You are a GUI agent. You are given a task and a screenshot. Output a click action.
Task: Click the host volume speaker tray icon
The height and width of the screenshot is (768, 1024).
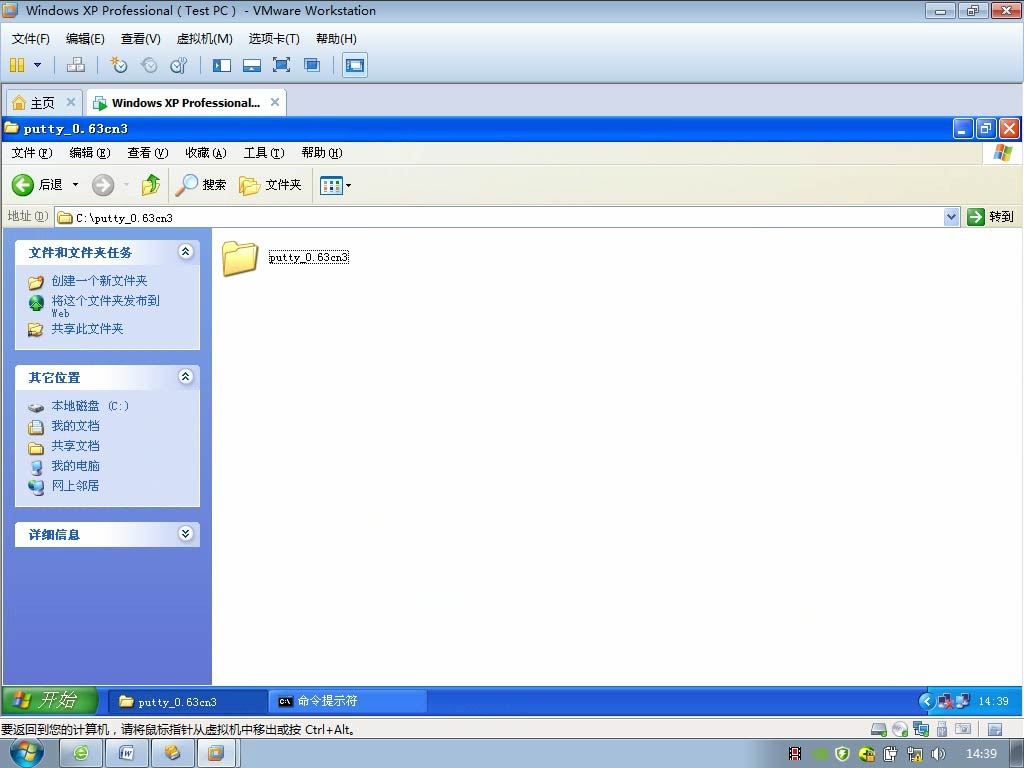(938, 754)
